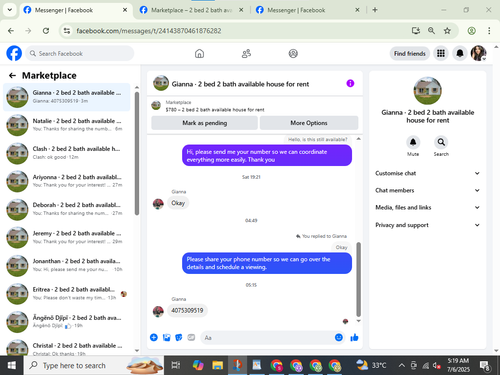Reload the page
The width and height of the screenshot is (500, 375).
point(46,31)
